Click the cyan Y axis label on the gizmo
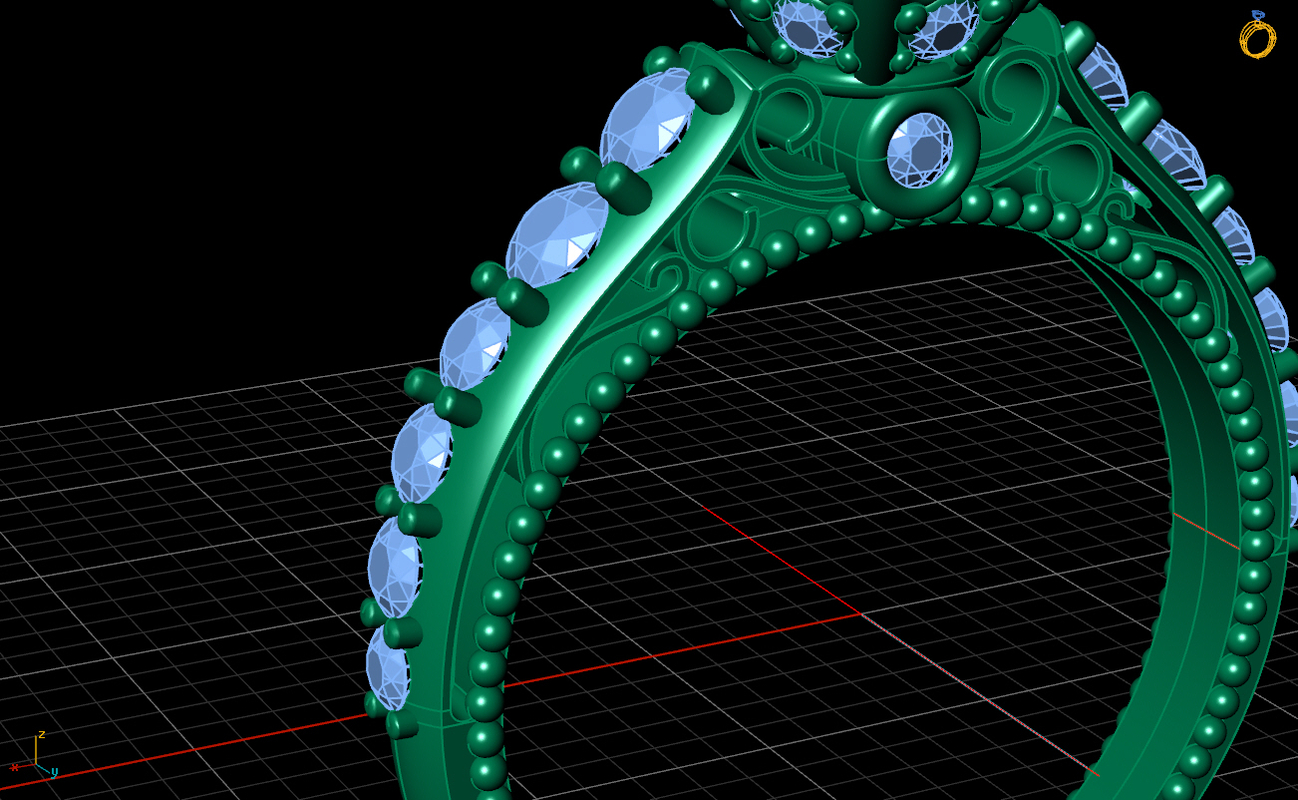1298x800 pixels. pyautogui.click(x=55, y=772)
